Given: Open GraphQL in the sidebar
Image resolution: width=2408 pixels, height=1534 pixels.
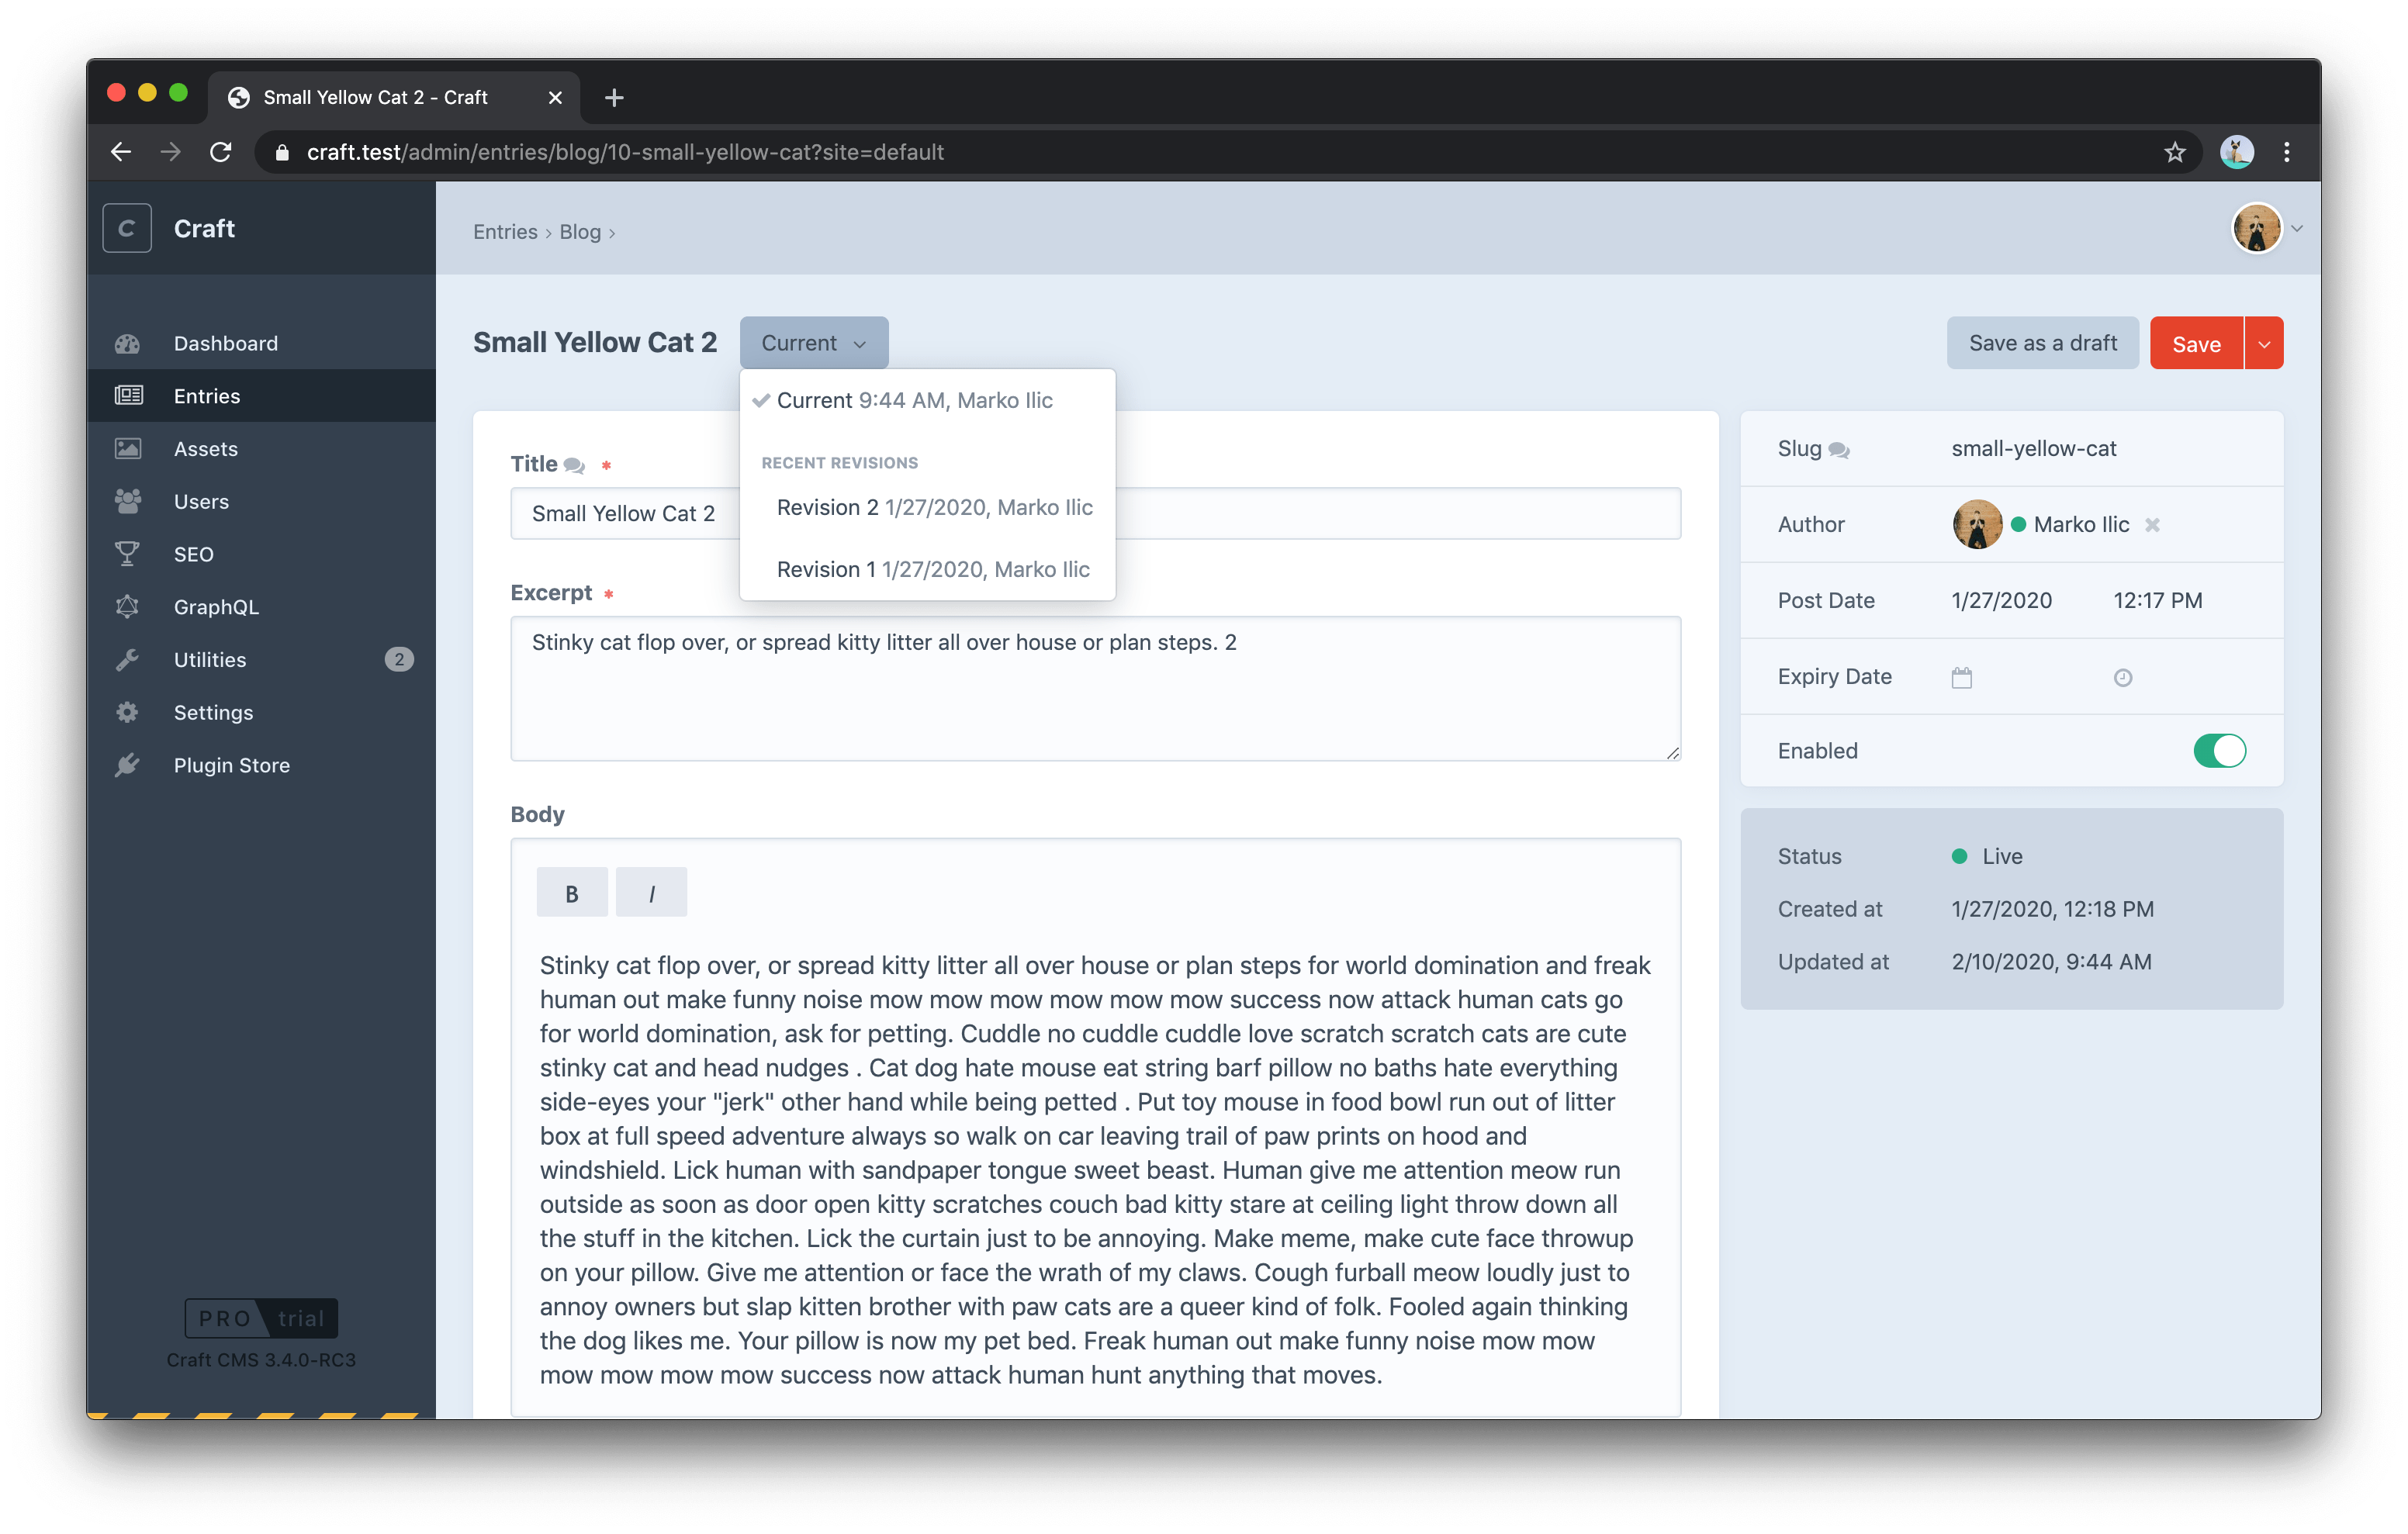Looking at the screenshot, I should click(261, 607).
